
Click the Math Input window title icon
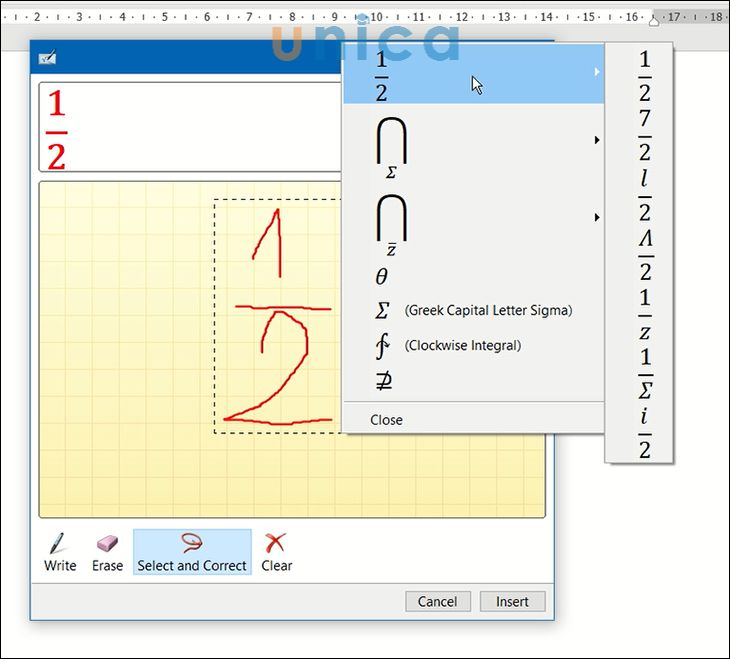point(47,58)
